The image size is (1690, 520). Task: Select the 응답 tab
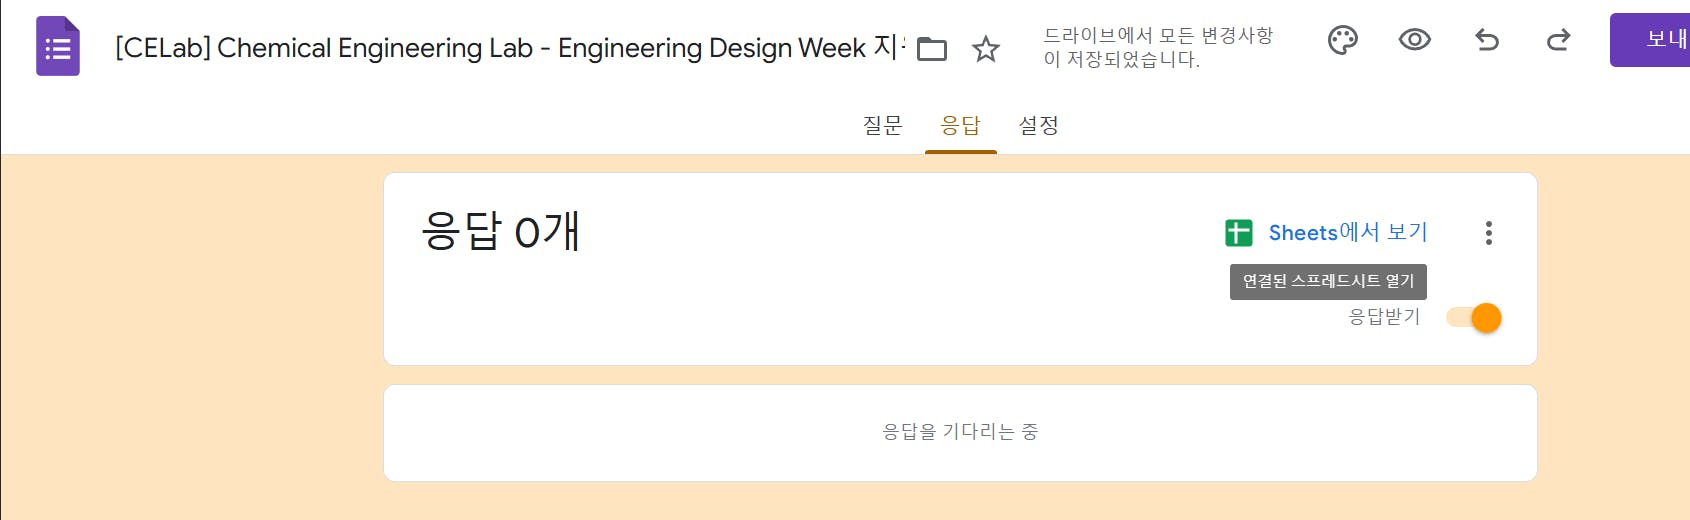coord(960,125)
